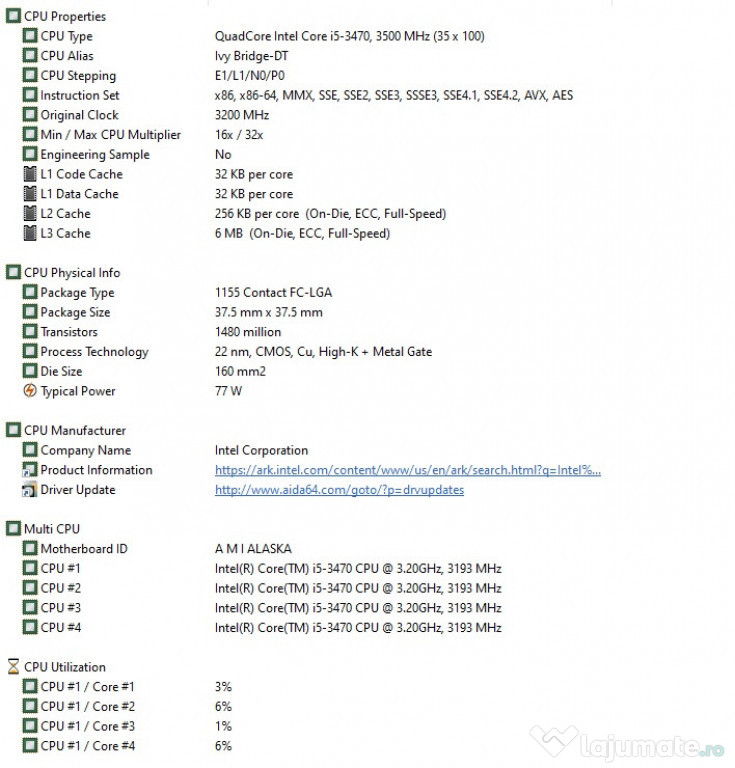Click the CPU Utilization hourglass icon

[13, 667]
